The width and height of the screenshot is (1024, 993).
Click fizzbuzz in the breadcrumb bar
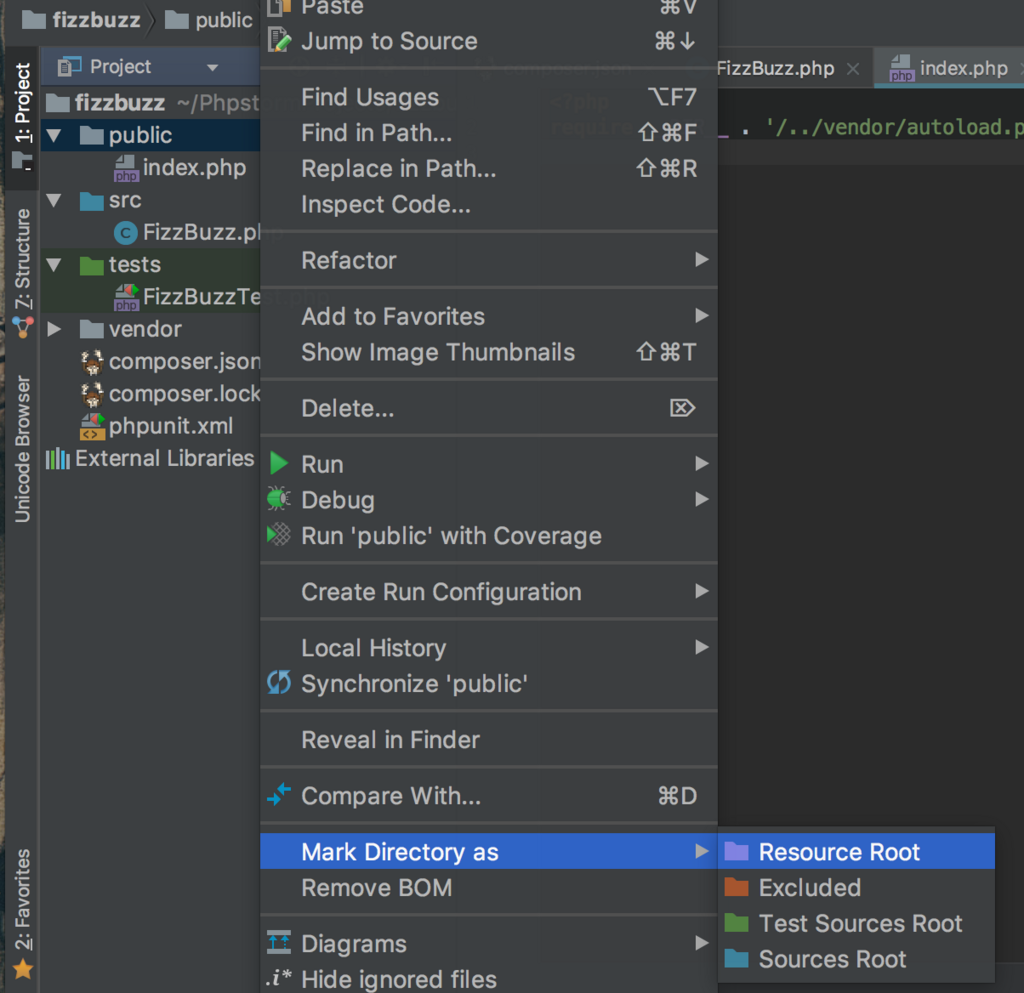coord(81,20)
